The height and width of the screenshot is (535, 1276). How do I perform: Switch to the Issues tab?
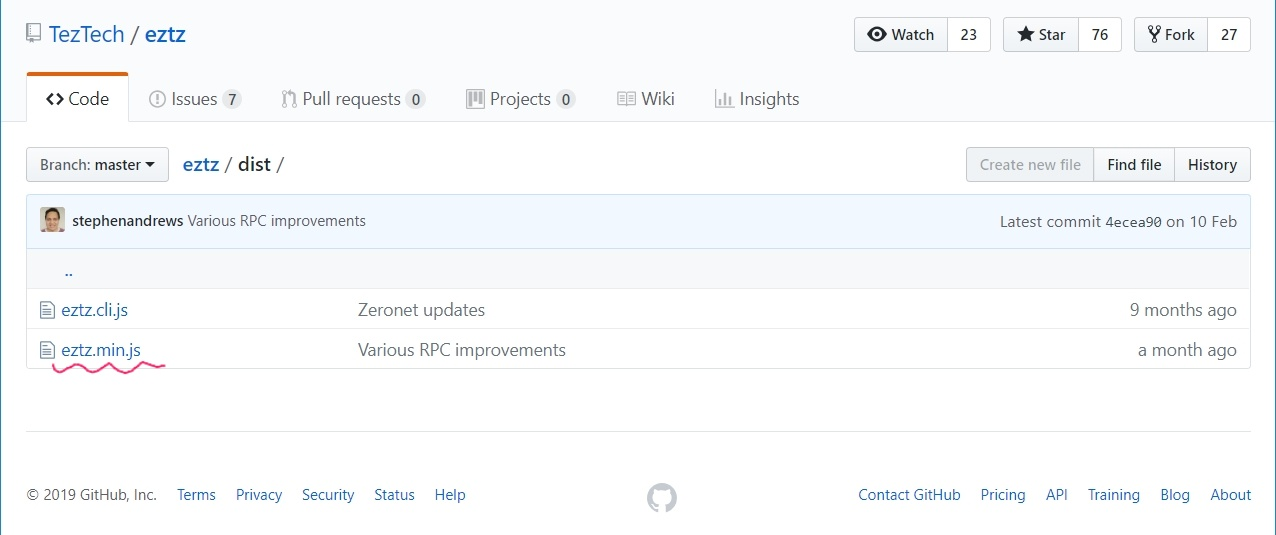pos(195,99)
